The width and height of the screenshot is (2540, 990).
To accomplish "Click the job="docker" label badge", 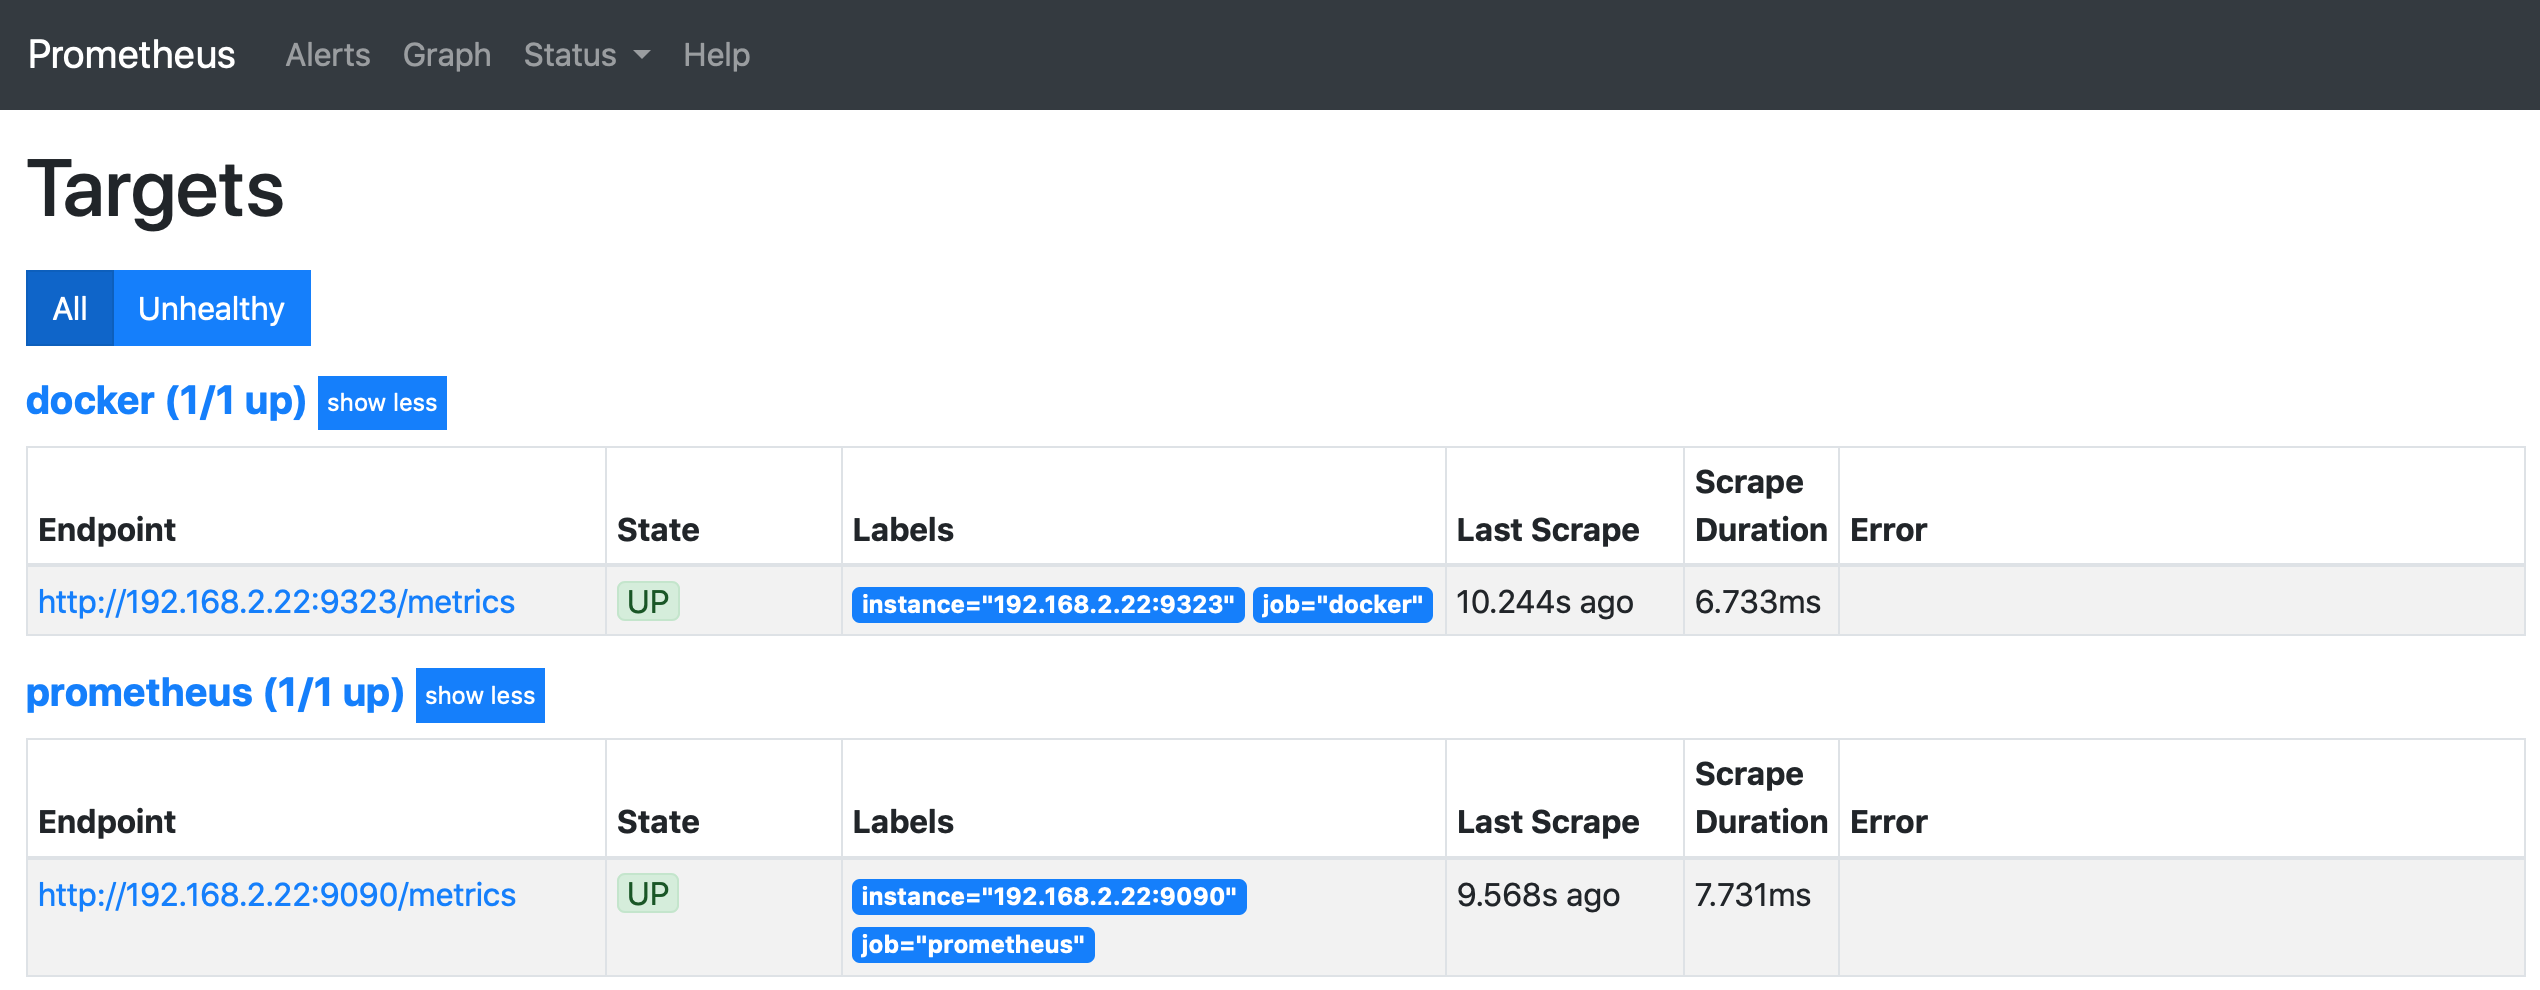I will pos(1342,605).
